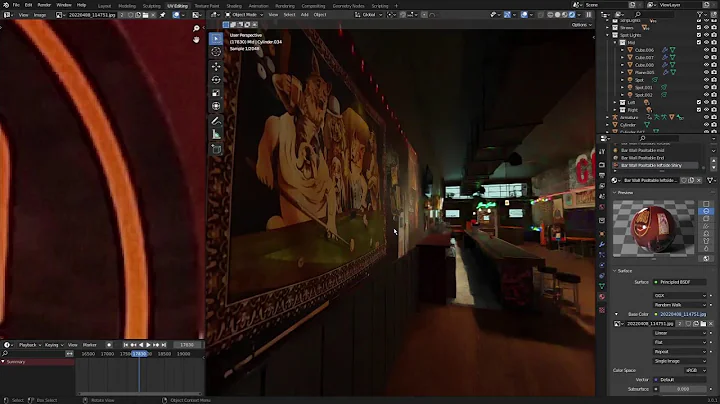The image size is (720, 404).
Task: Open the Render menu
Action: click(x=44, y=5)
